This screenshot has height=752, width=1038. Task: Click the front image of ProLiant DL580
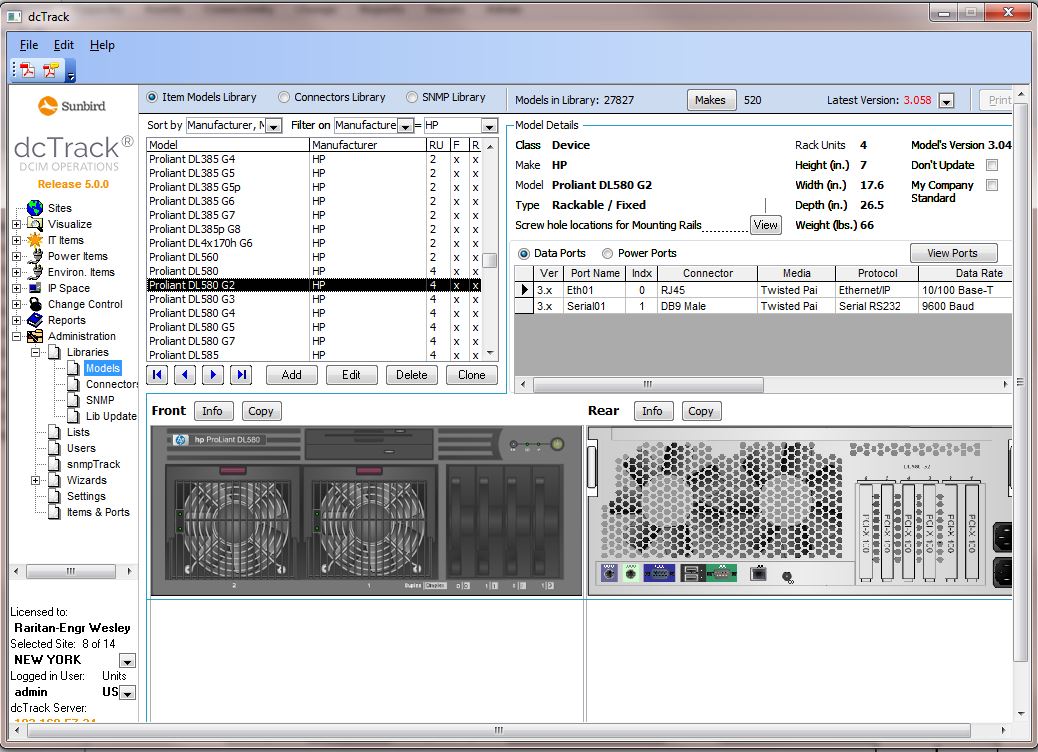point(366,511)
